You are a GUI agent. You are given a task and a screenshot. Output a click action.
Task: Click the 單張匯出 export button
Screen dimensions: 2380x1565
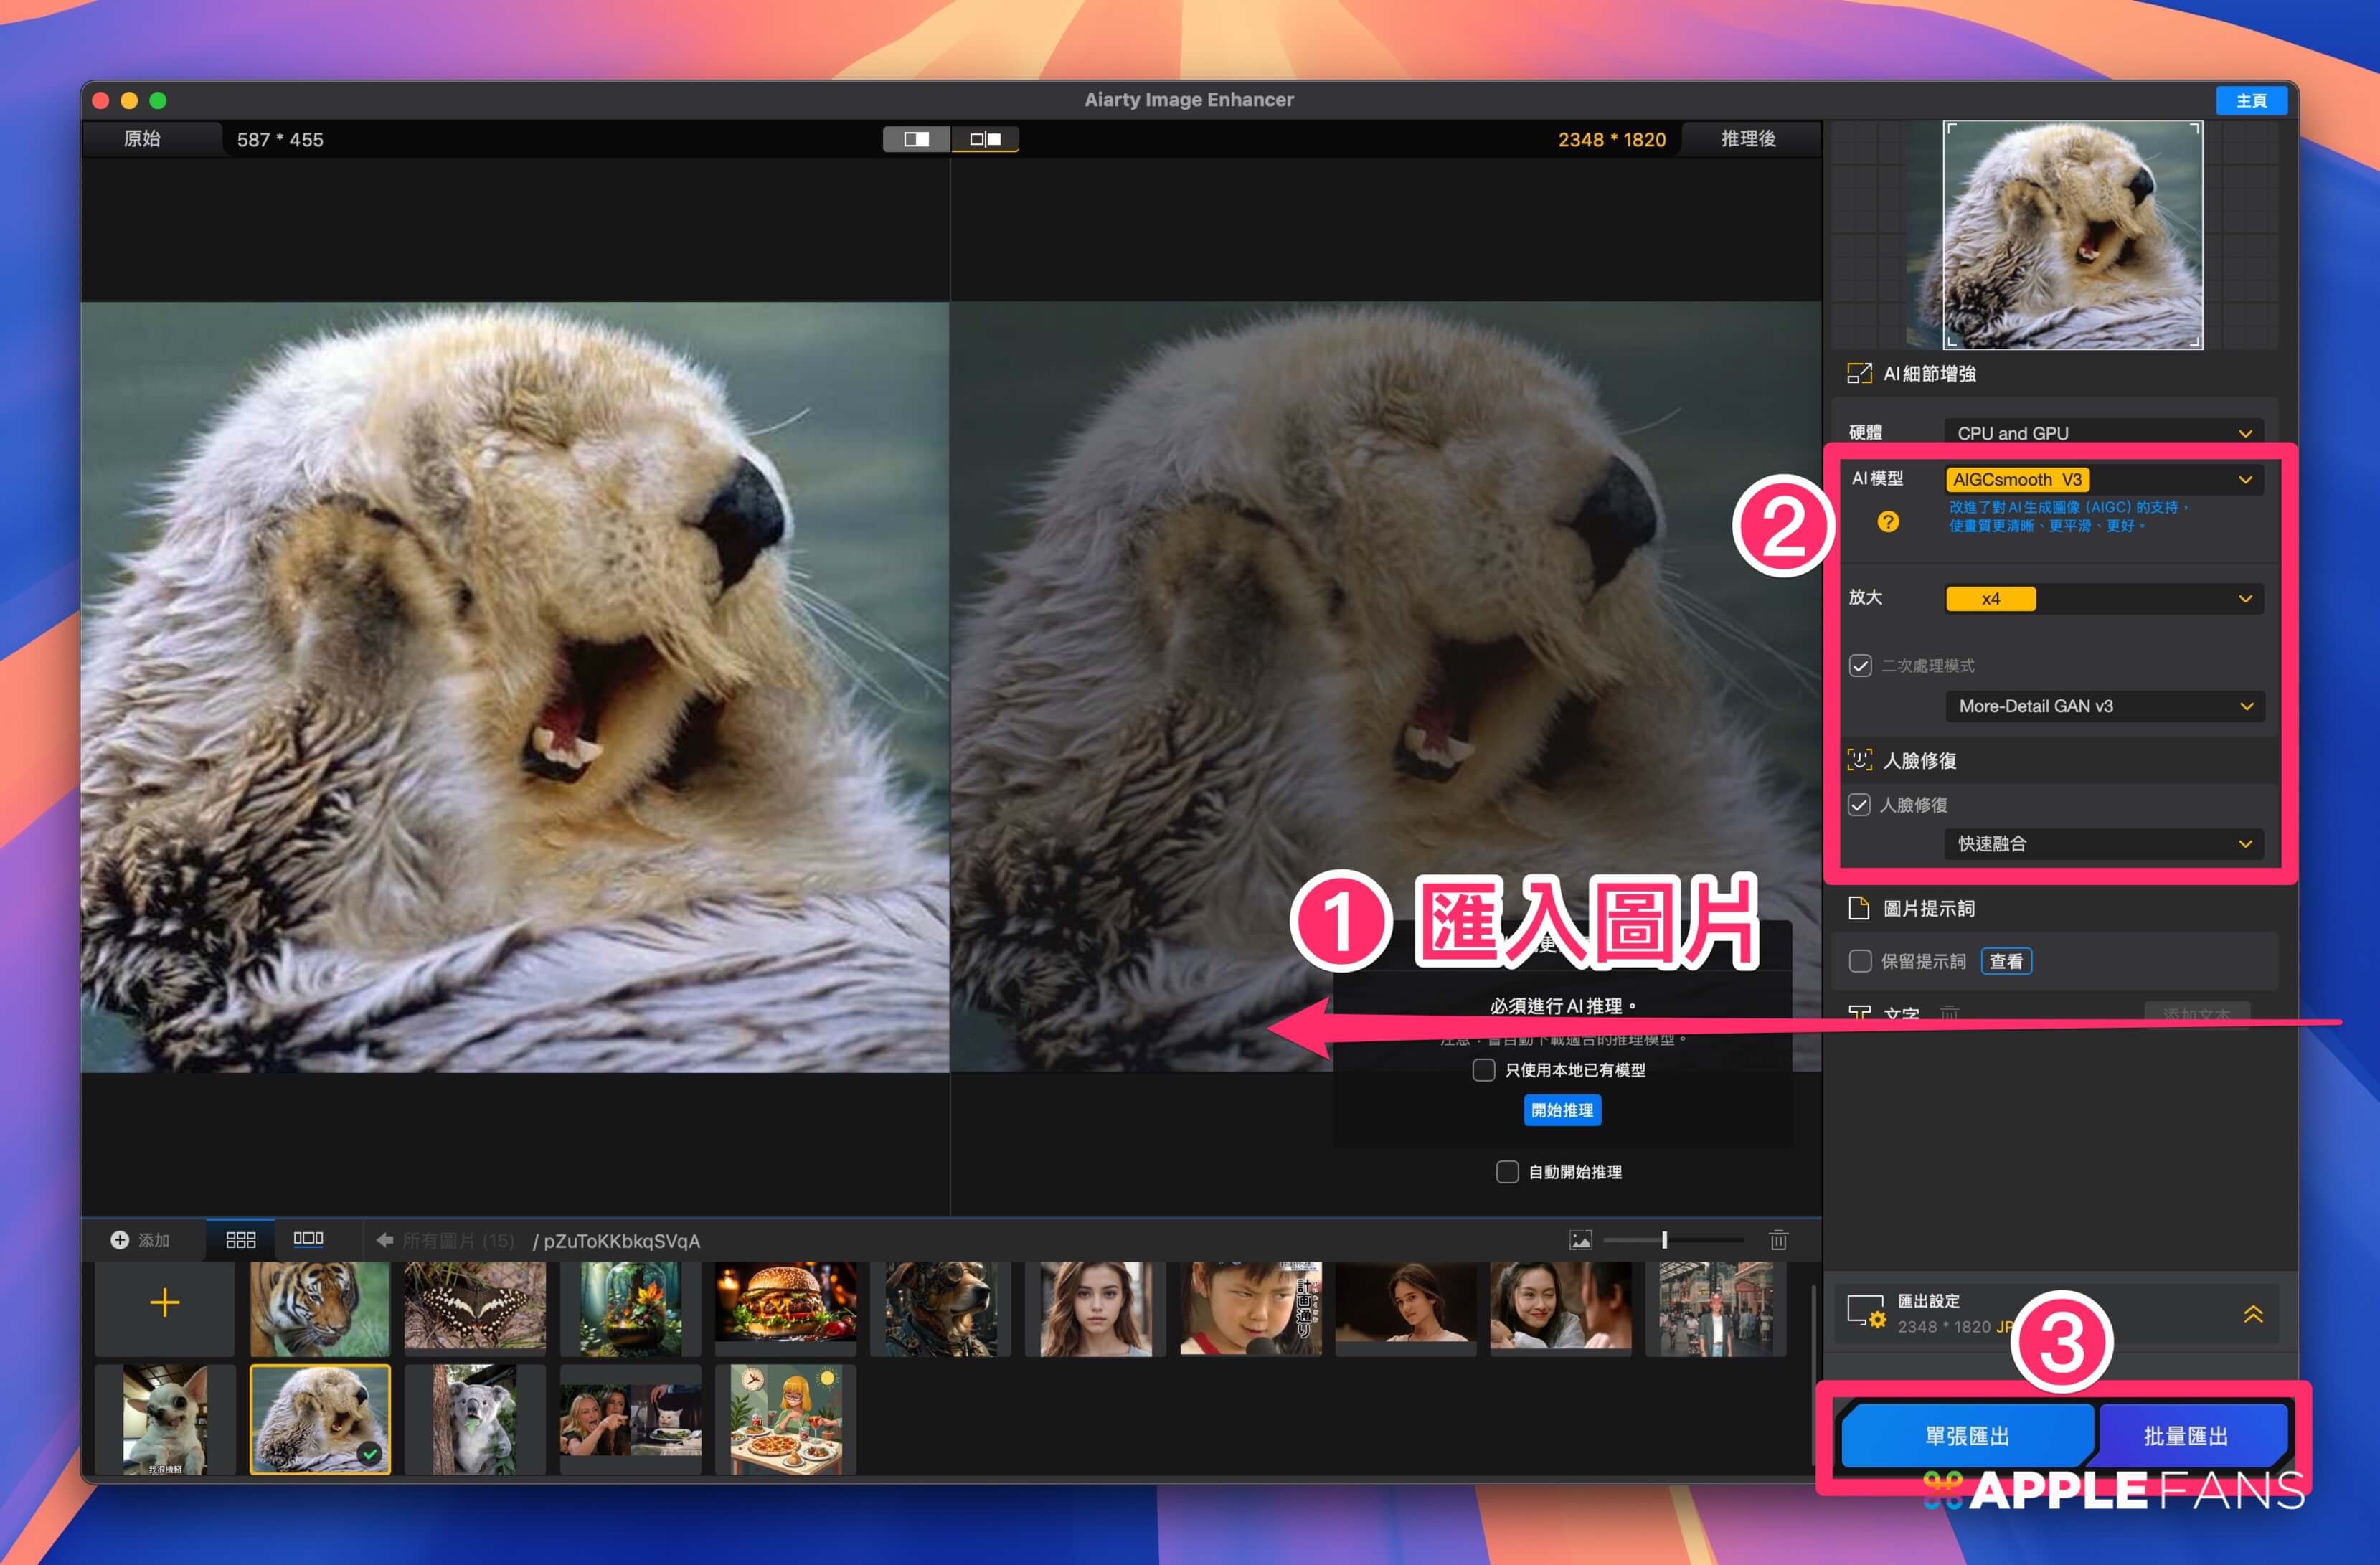pos(1967,1436)
